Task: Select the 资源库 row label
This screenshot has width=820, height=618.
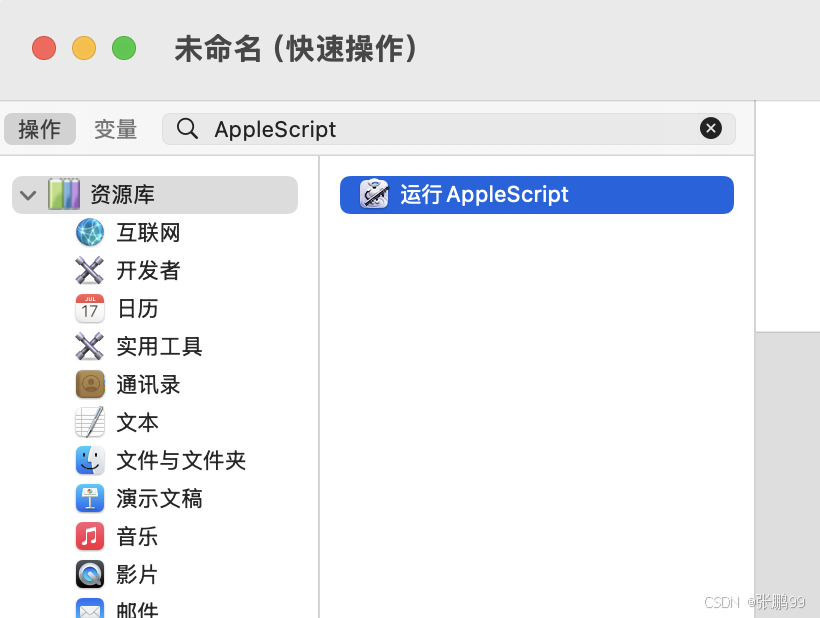Action: click(x=122, y=194)
